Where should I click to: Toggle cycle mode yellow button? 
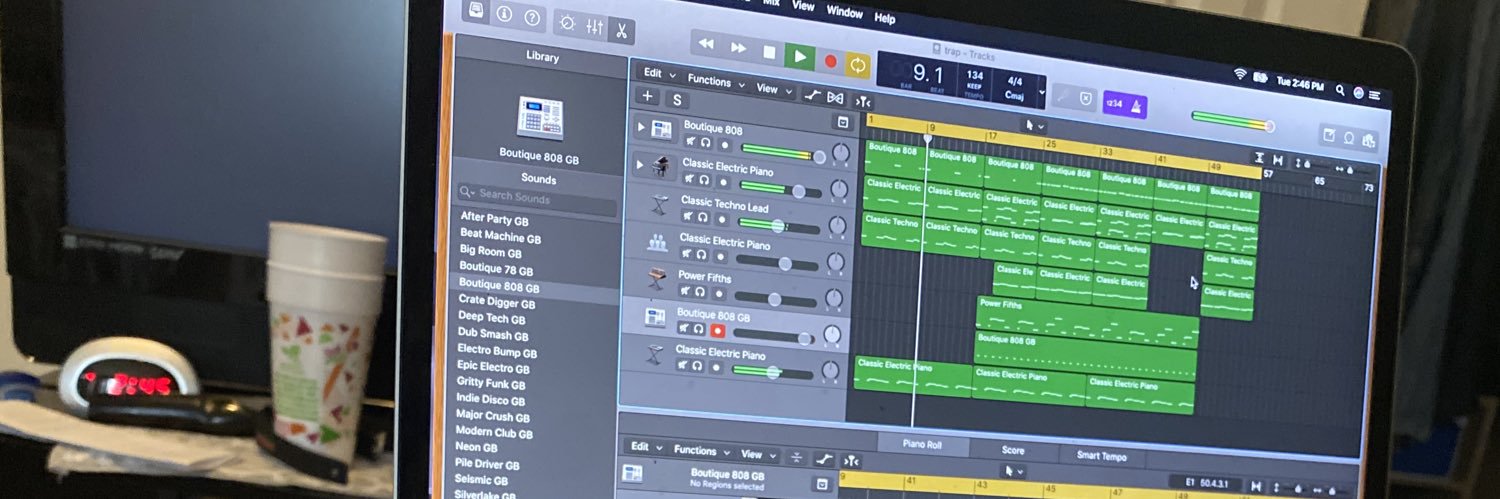coord(858,64)
